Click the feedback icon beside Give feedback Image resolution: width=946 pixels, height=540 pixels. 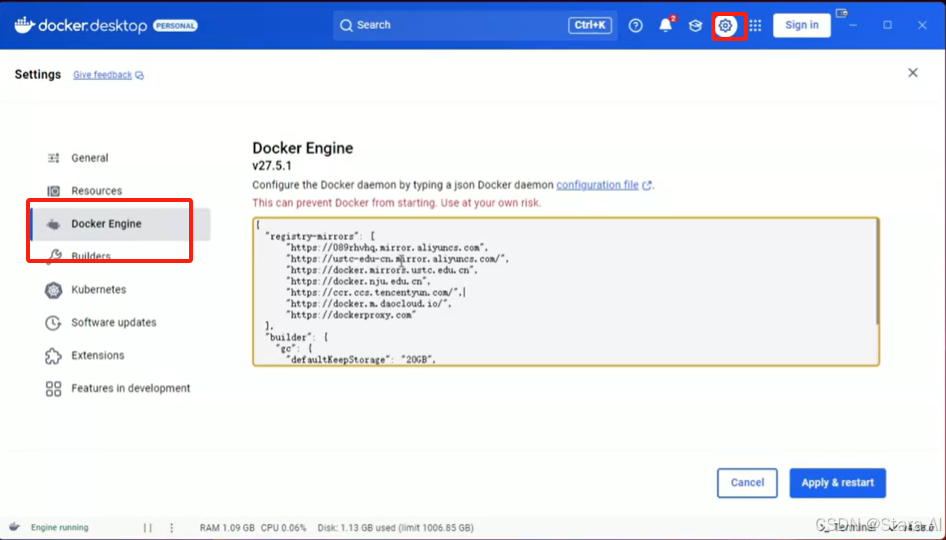click(139, 75)
